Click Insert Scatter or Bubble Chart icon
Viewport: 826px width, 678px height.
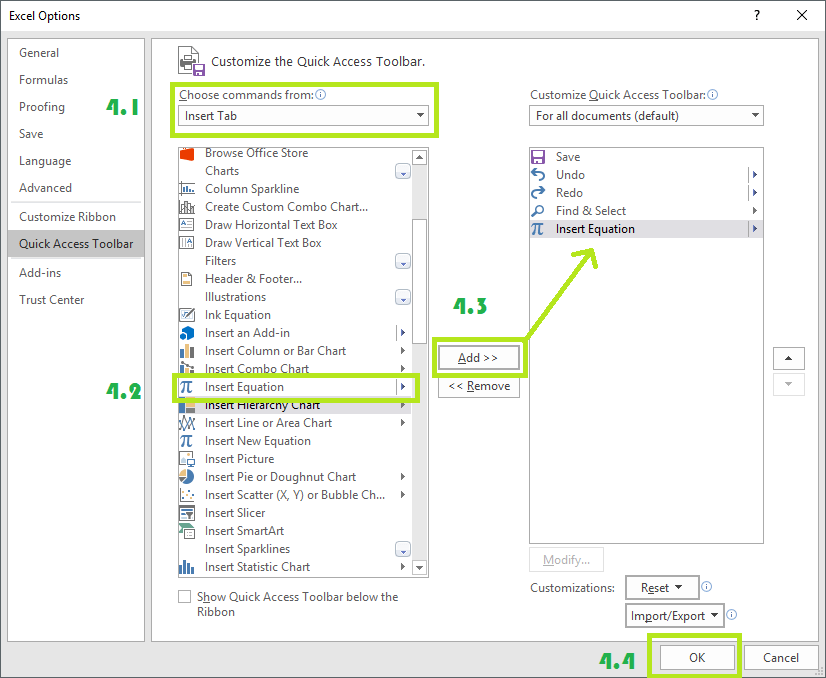pyautogui.click(x=187, y=495)
